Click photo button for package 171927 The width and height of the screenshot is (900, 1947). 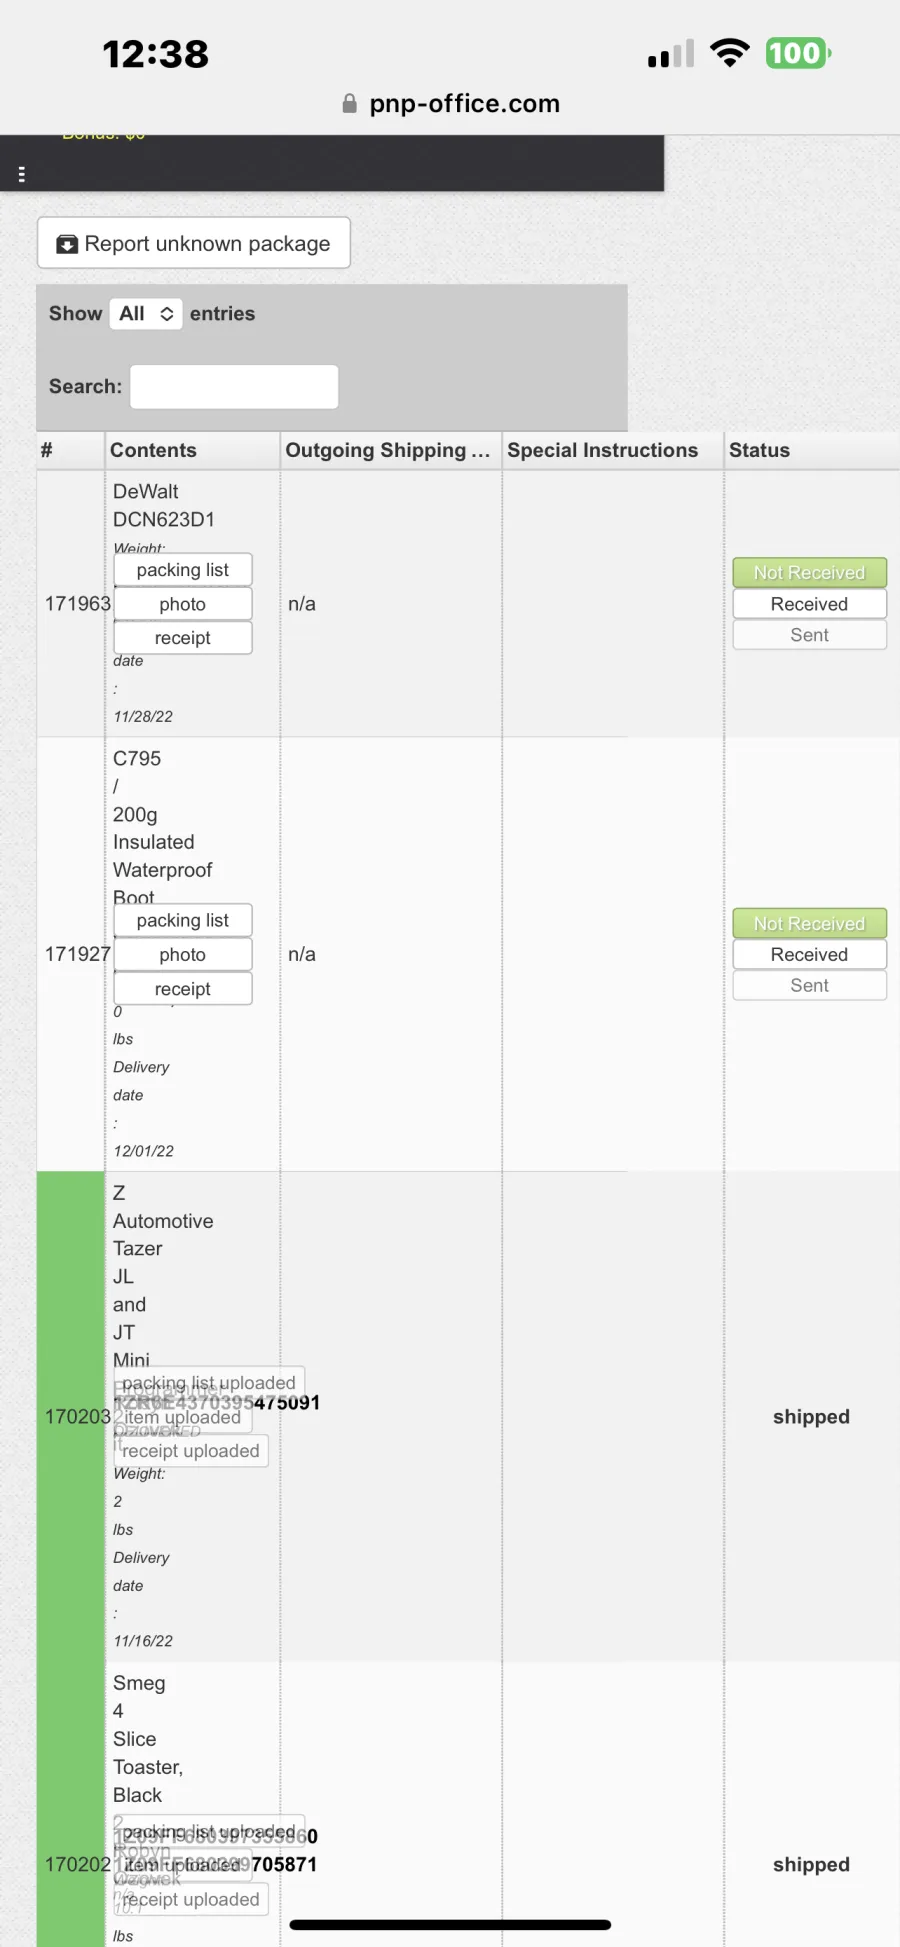click(x=183, y=955)
